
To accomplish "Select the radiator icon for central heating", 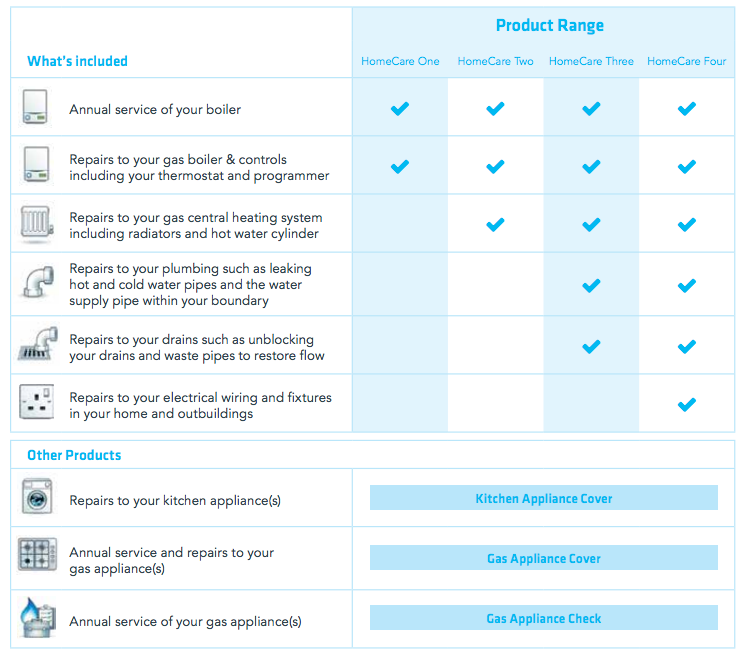I will (x=36, y=224).
